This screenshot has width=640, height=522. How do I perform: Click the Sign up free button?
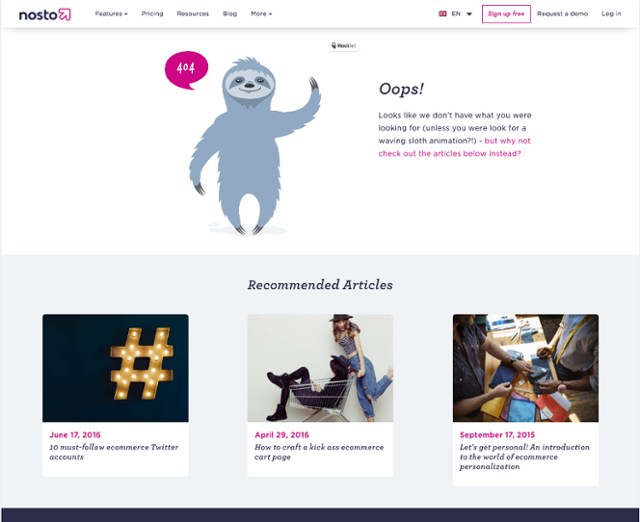point(506,14)
